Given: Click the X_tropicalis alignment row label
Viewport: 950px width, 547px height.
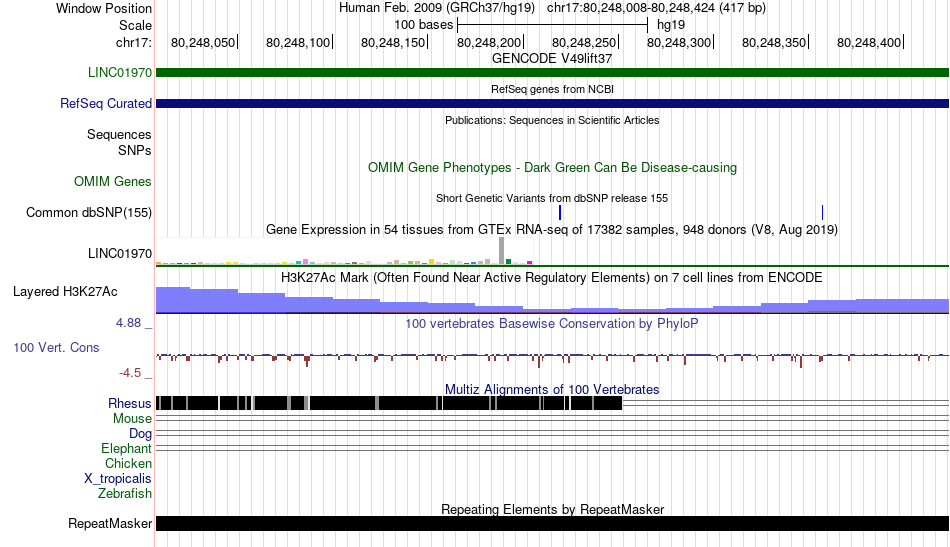Looking at the screenshot, I should [118, 479].
